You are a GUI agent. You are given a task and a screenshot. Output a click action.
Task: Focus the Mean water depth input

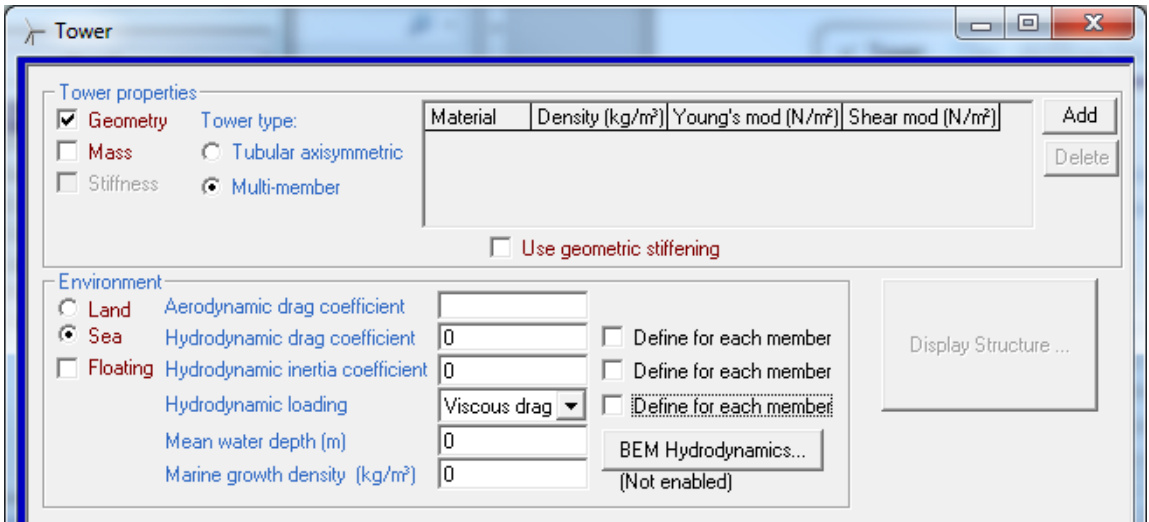click(x=512, y=440)
